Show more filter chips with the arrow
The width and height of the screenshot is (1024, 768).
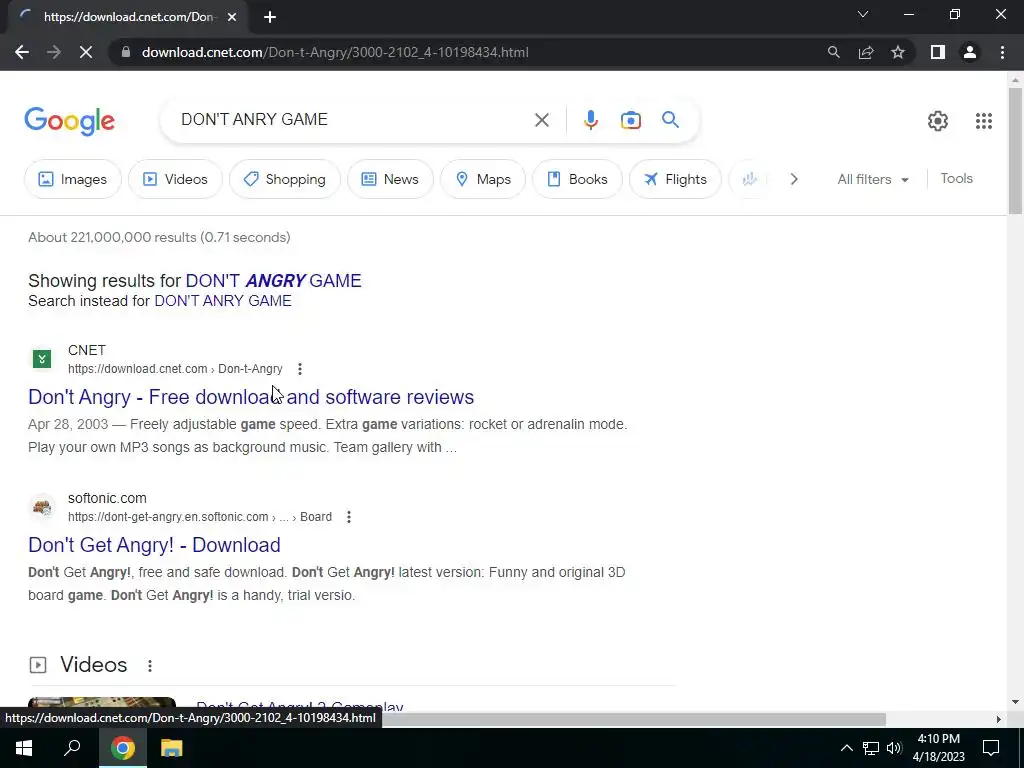[793, 179]
